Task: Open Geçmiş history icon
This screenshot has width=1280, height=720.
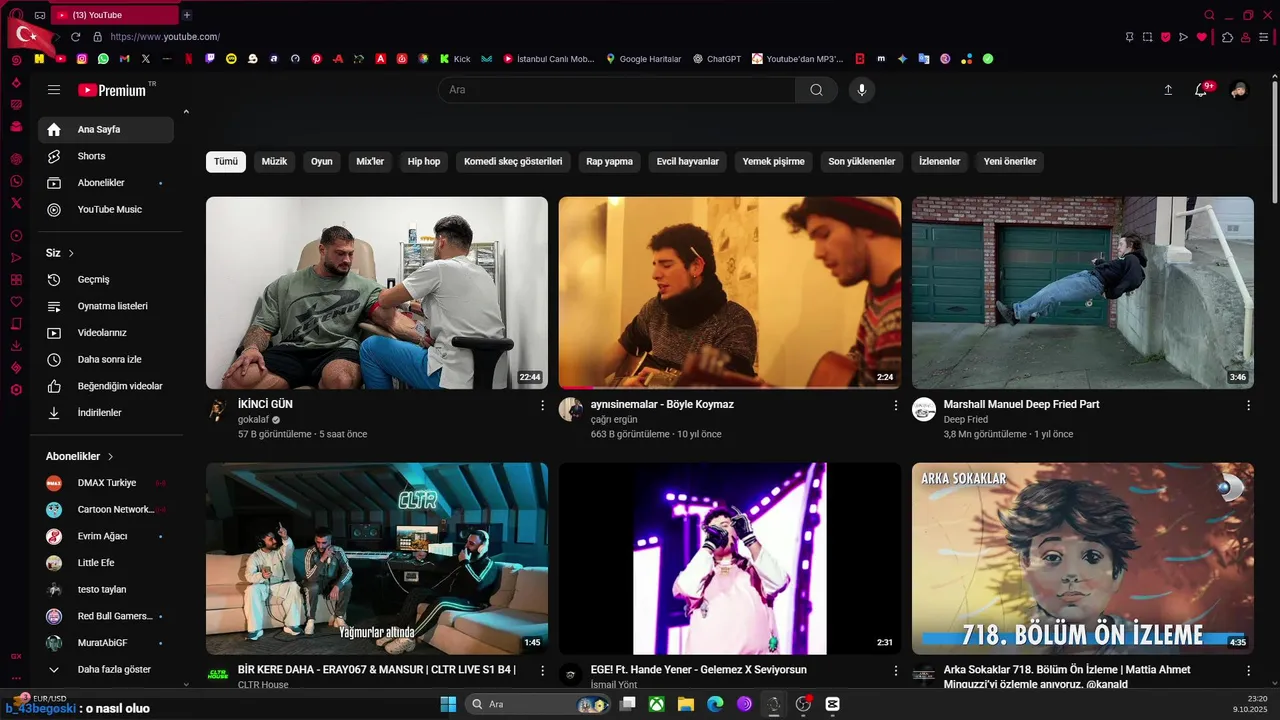Action: [x=54, y=279]
